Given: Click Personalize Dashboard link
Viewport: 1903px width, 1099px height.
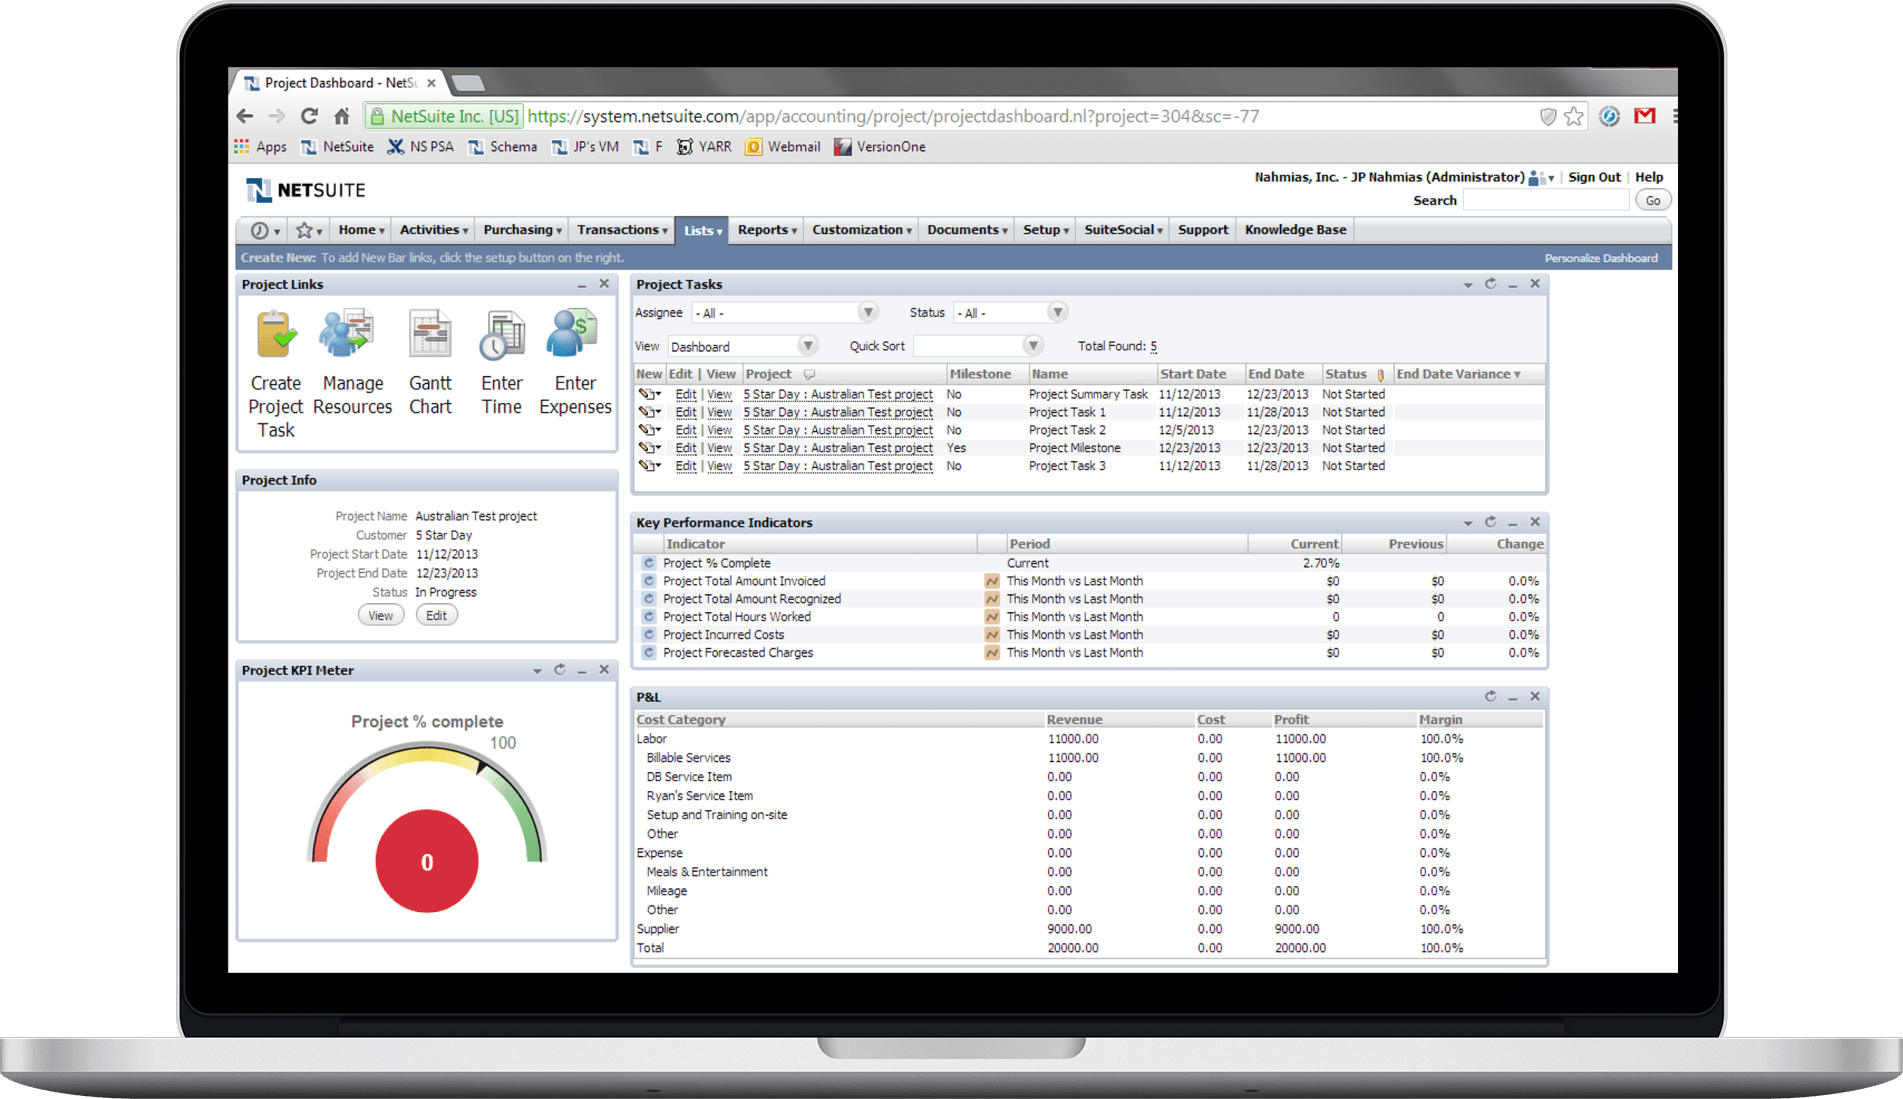Looking at the screenshot, I should pos(1601,258).
